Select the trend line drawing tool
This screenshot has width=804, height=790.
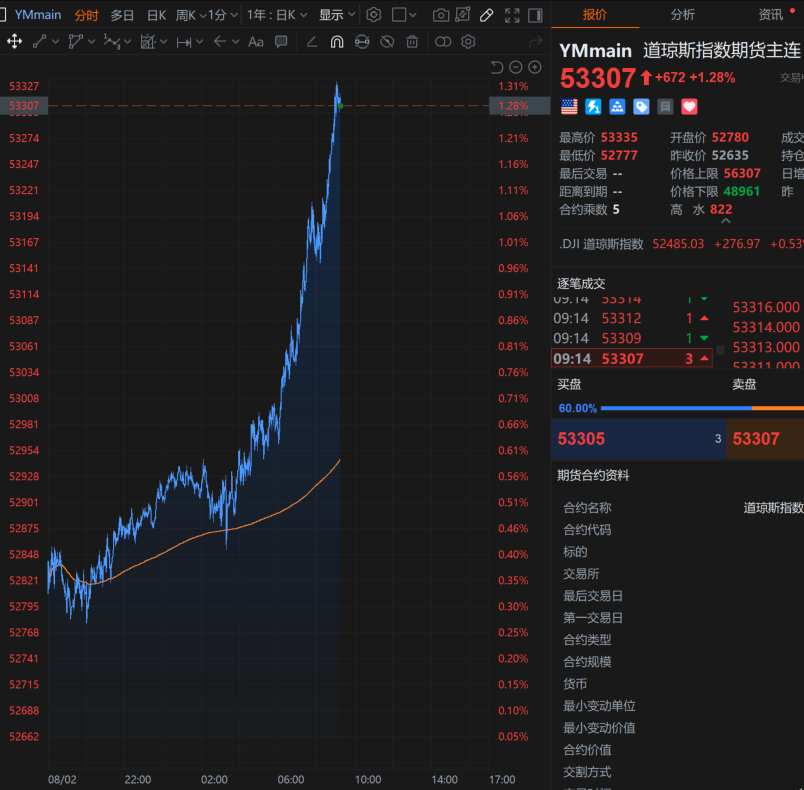point(39,42)
